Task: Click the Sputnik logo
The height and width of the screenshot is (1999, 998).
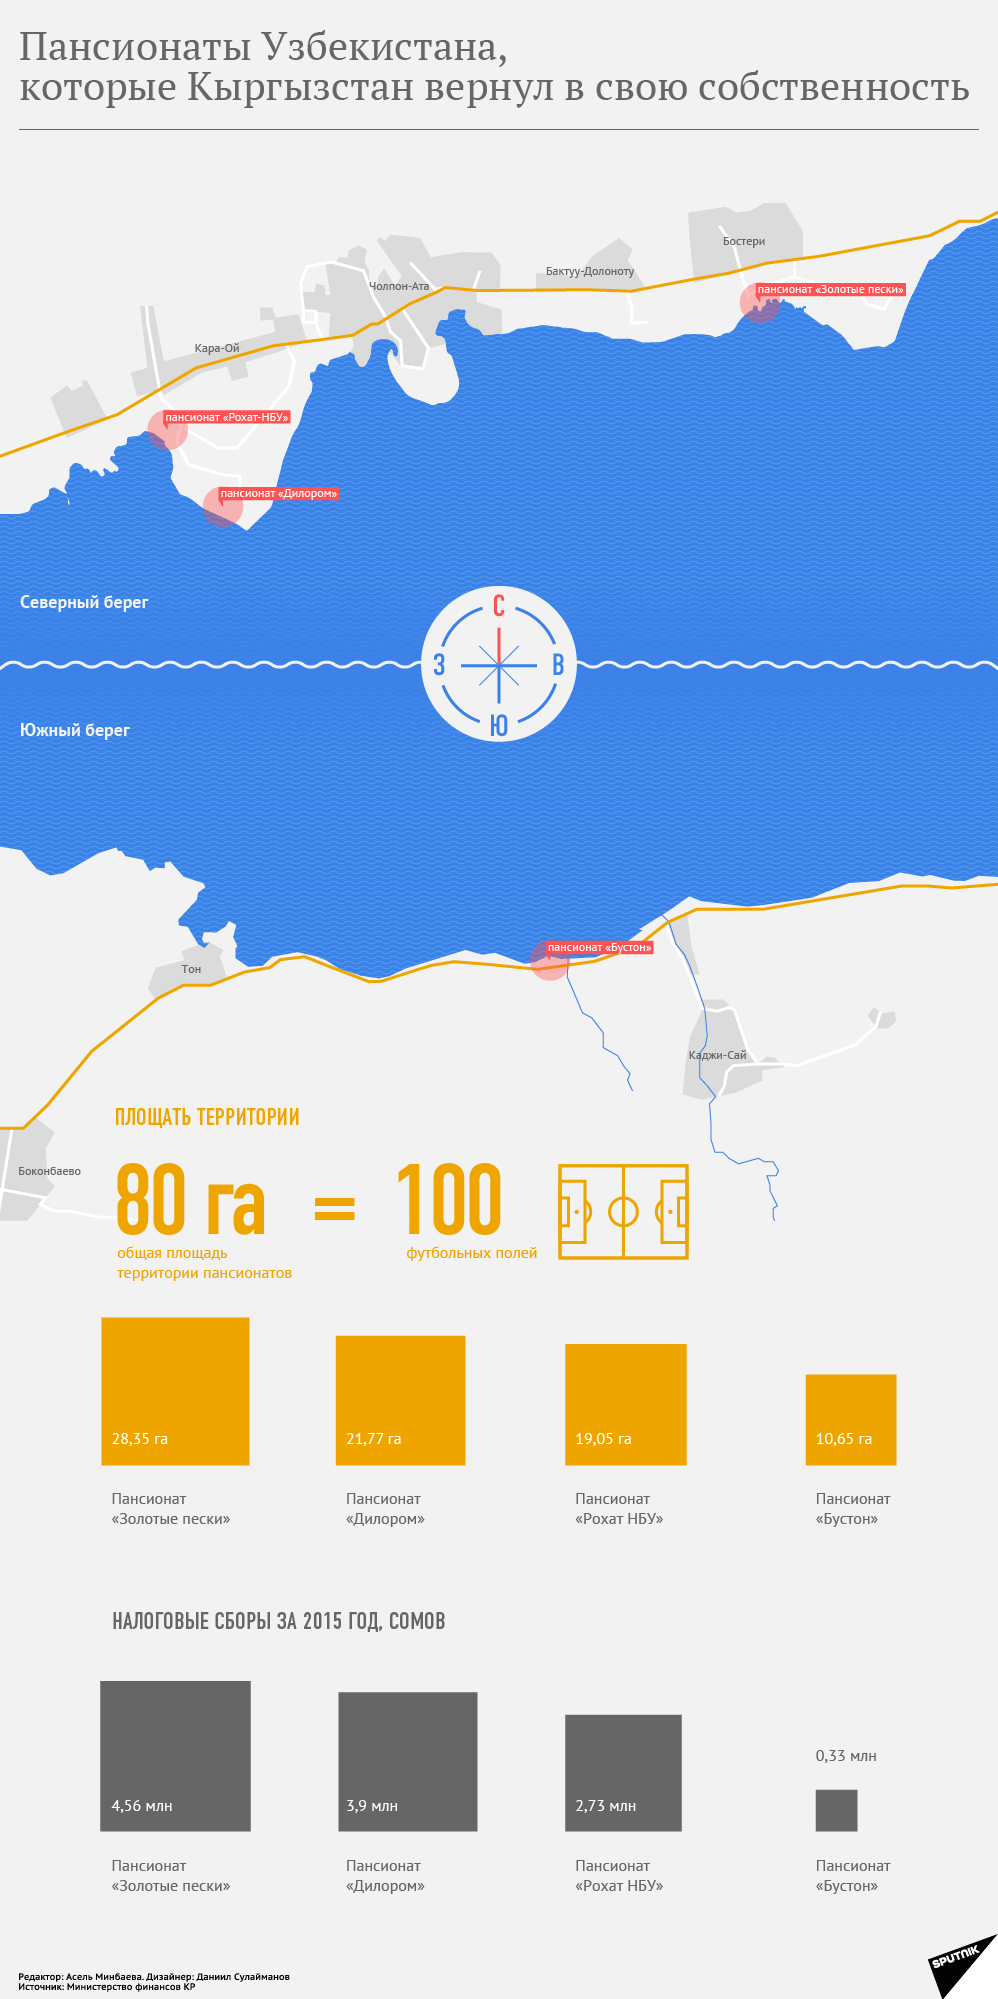Action: tap(958, 1962)
